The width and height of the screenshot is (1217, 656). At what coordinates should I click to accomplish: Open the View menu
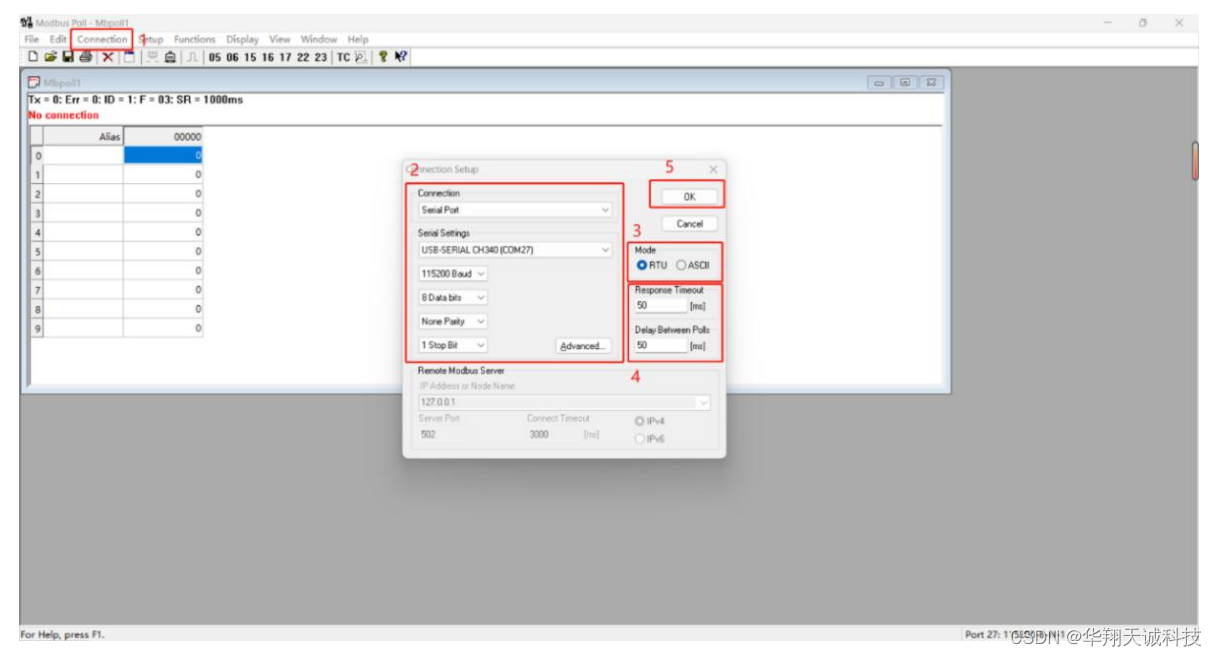279,40
